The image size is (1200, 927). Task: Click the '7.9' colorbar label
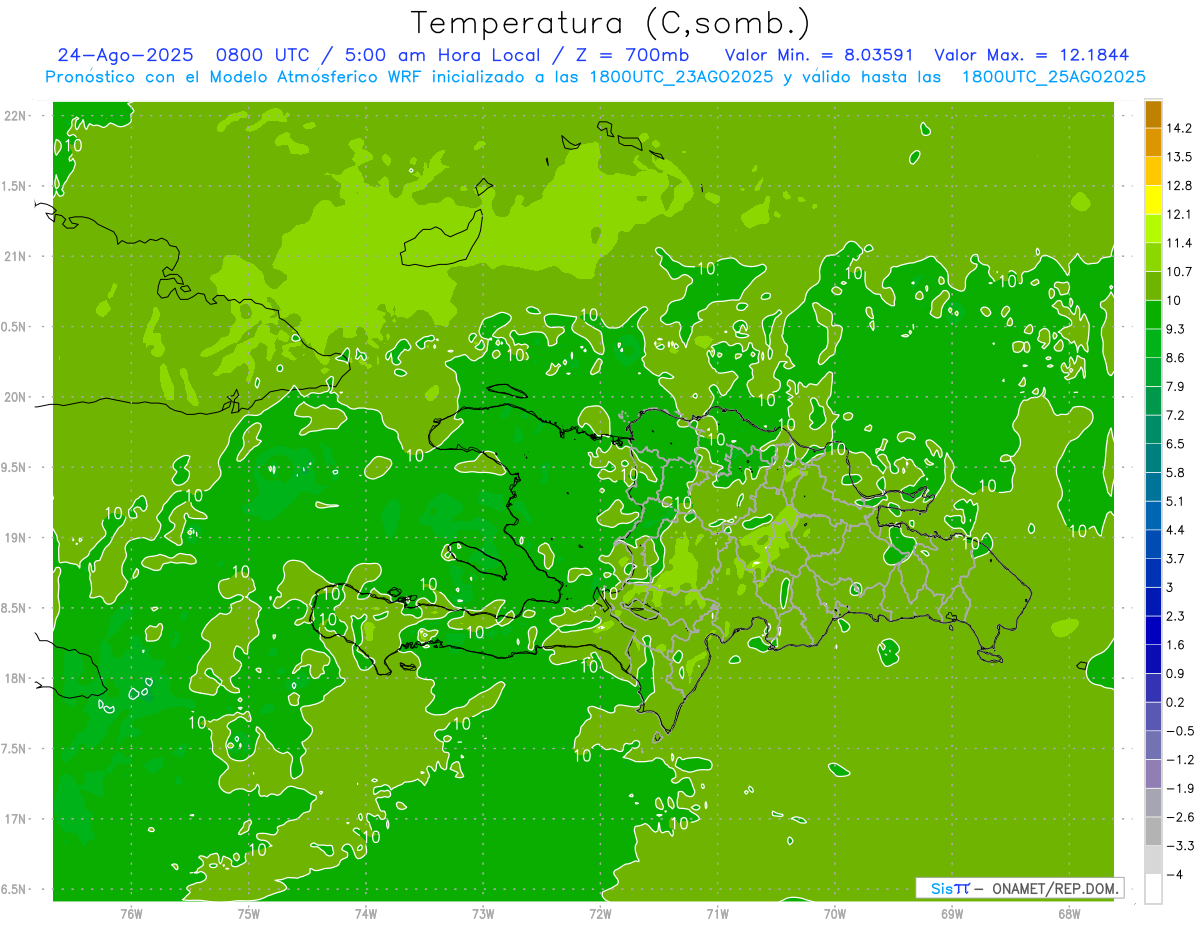(1176, 387)
